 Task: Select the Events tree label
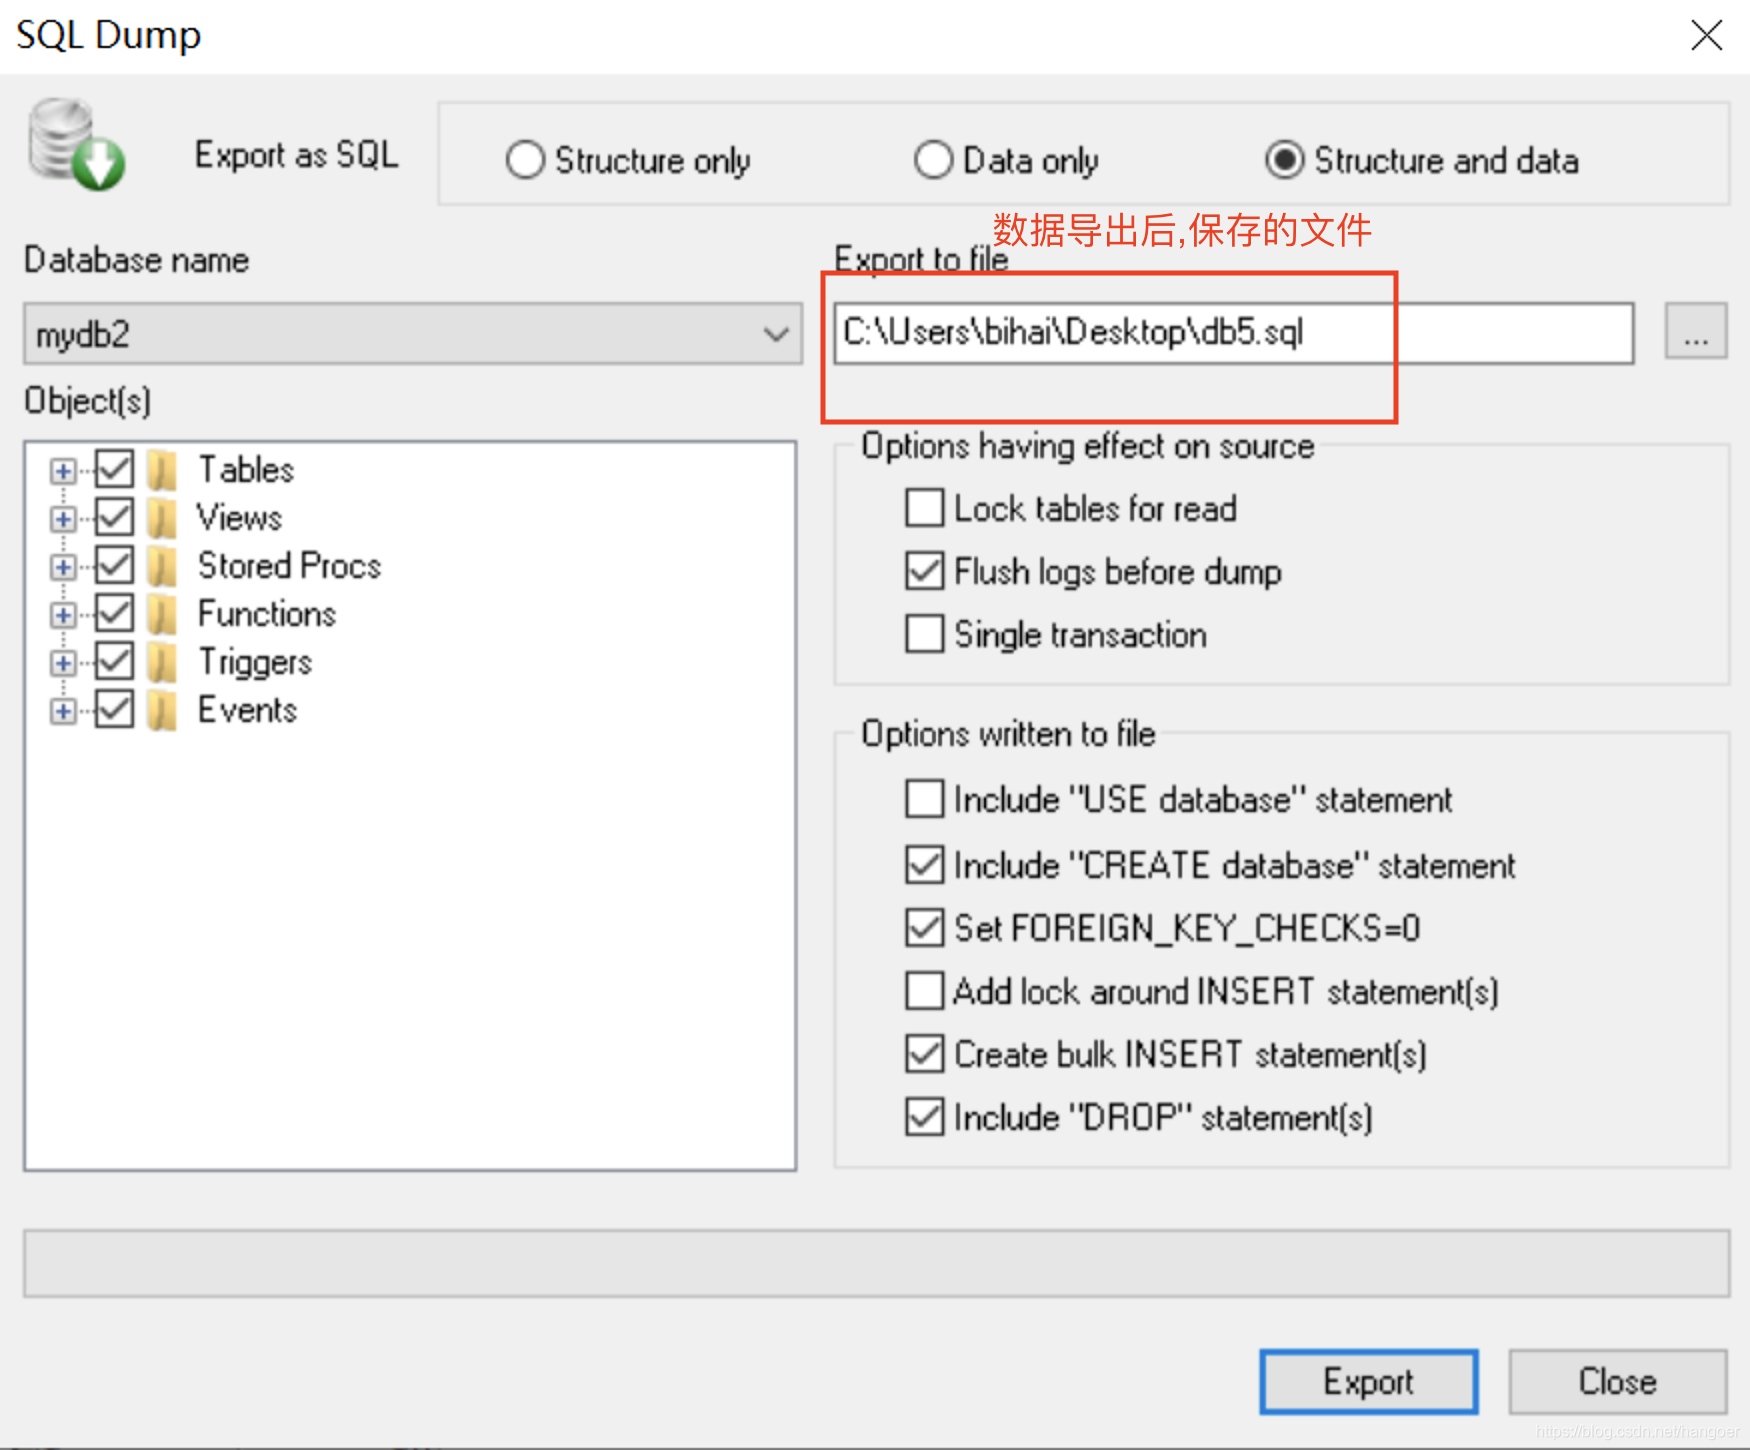tap(248, 709)
